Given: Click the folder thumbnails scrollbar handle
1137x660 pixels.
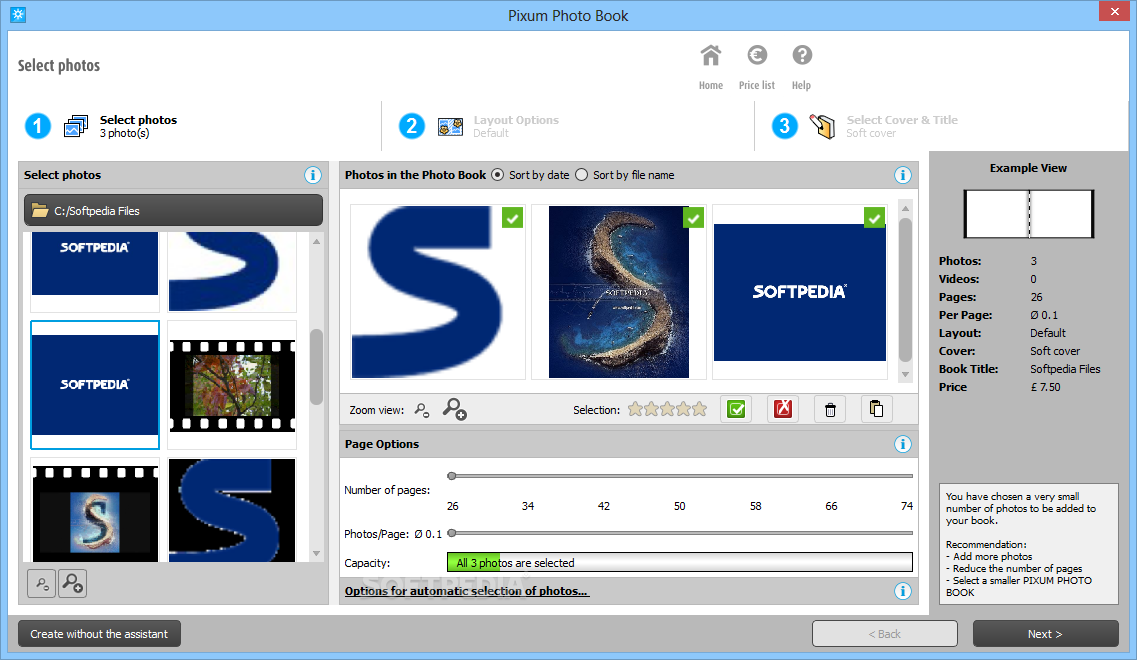Looking at the screenshot, I should [316, 367].
